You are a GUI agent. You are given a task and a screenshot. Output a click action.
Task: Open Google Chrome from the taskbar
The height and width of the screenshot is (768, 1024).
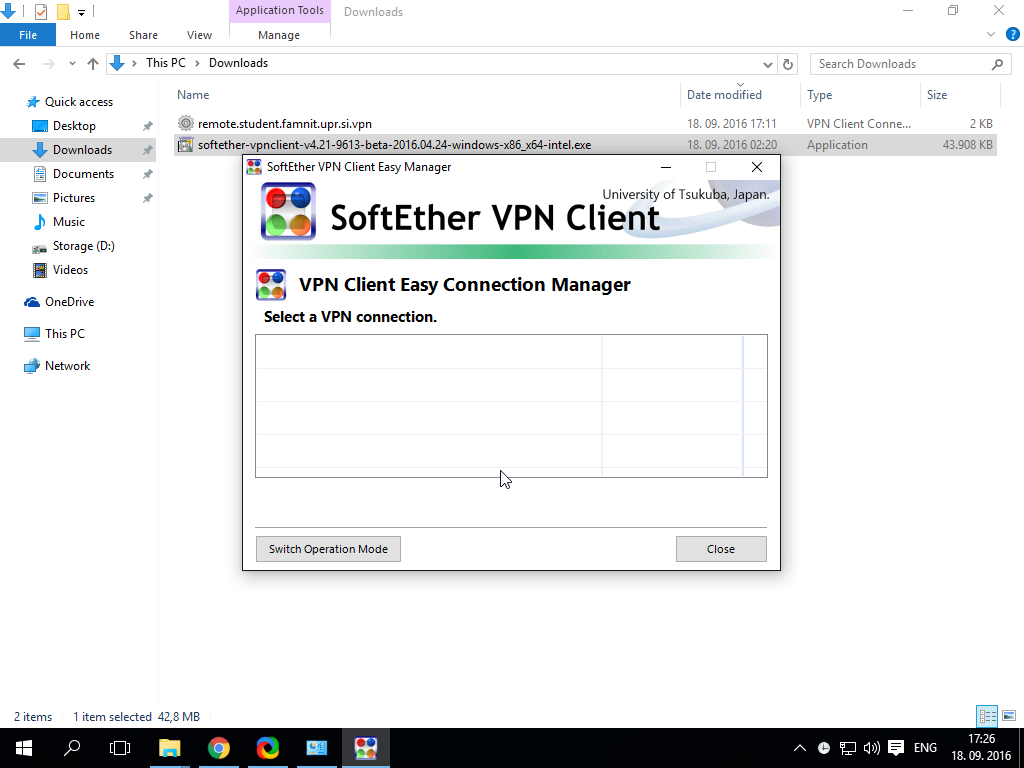pyautogui.click(x=219, y=748)
